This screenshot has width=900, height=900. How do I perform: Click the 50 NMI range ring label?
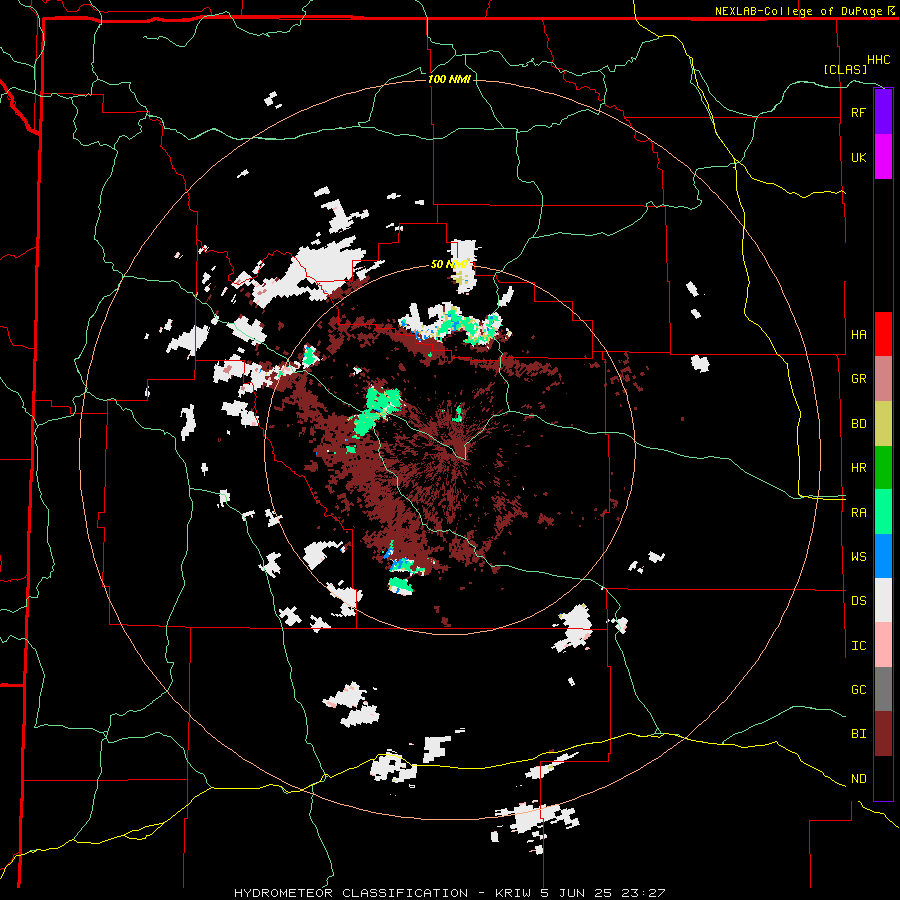[x=449, y=264]
